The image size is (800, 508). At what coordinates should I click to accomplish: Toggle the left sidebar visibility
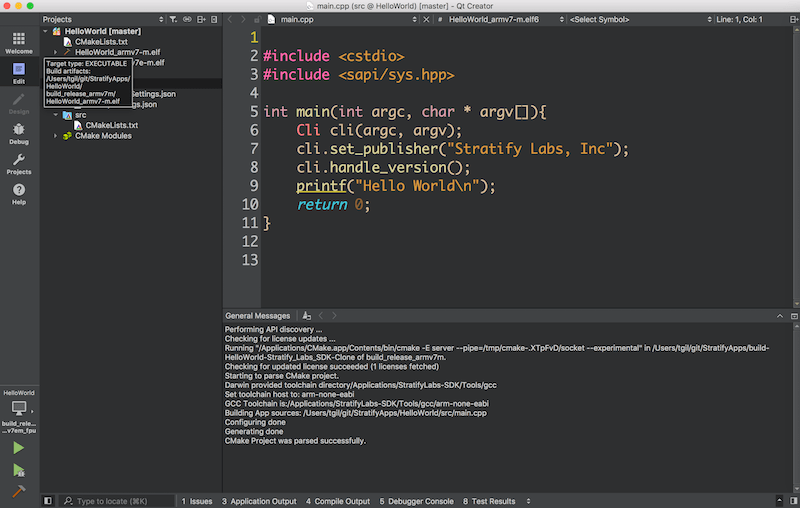[x=47, y=501]
